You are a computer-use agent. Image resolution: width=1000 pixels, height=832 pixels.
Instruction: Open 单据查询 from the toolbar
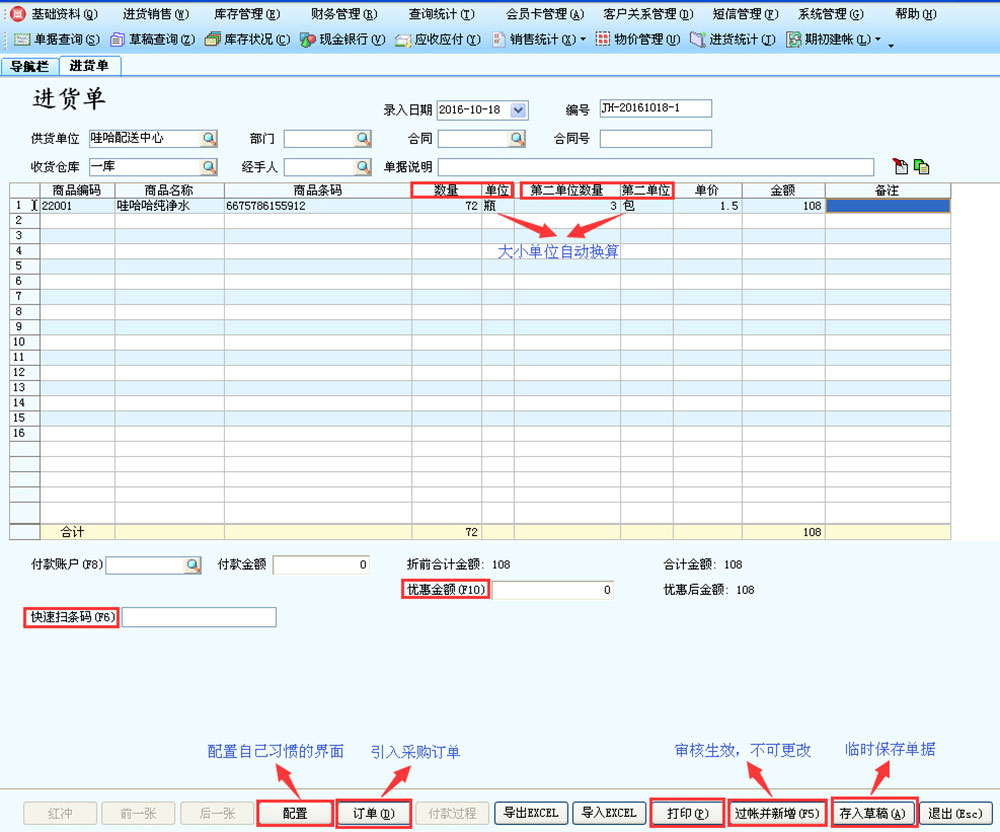(x=57, y=40)
